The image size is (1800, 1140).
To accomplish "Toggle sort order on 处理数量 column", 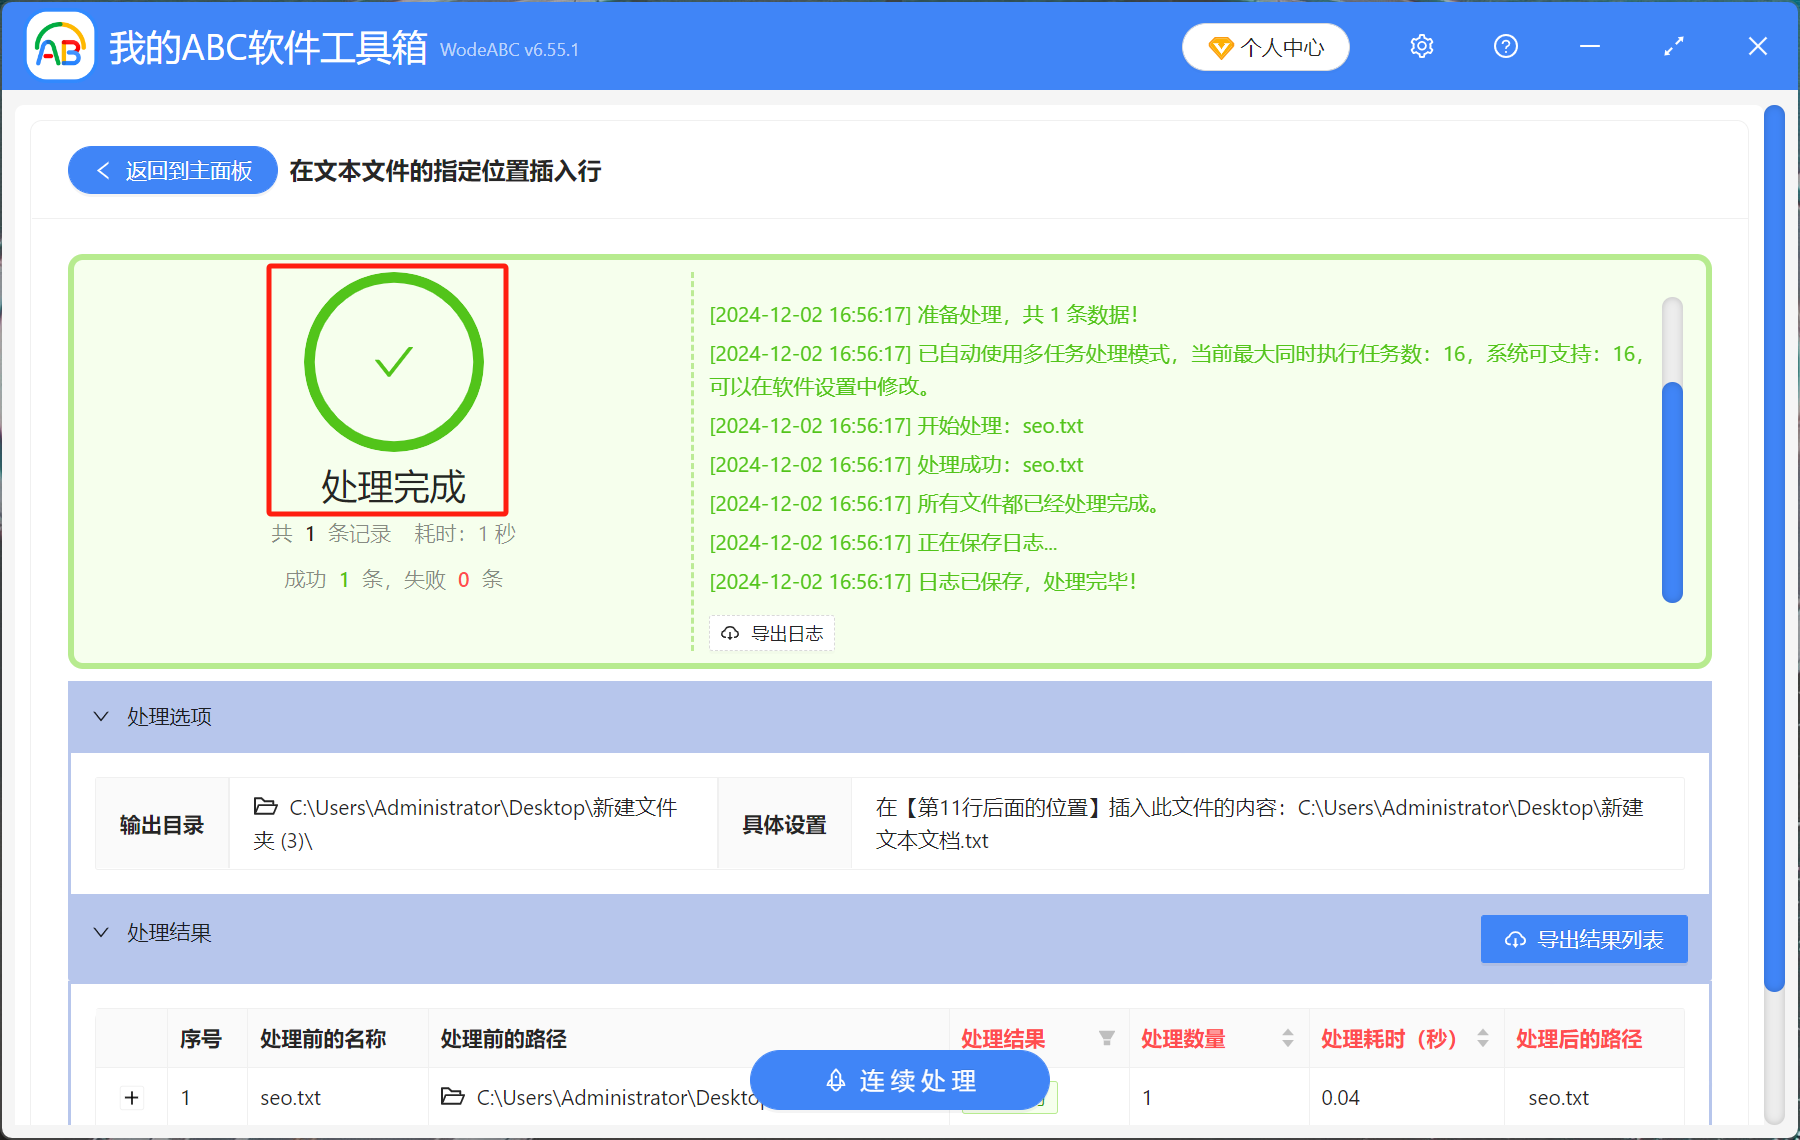I will 1286,1039.
